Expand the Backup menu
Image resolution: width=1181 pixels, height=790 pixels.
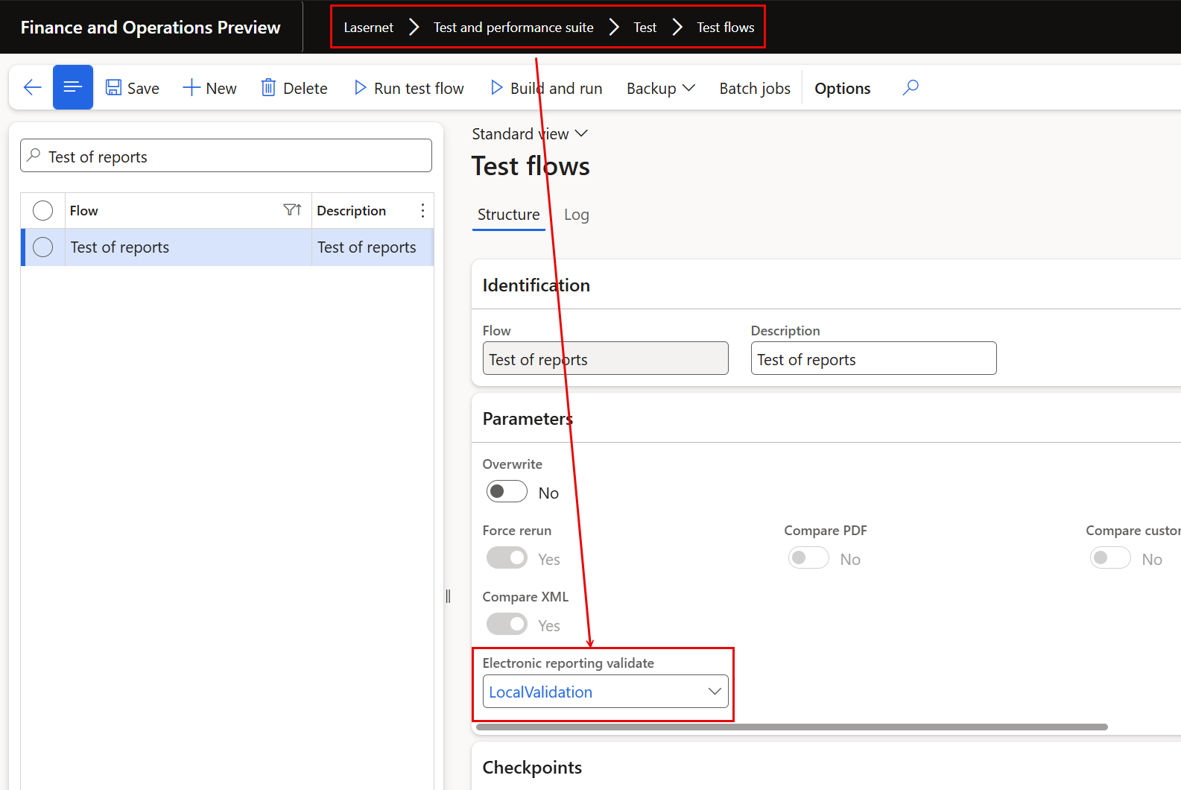pos(661,88)
